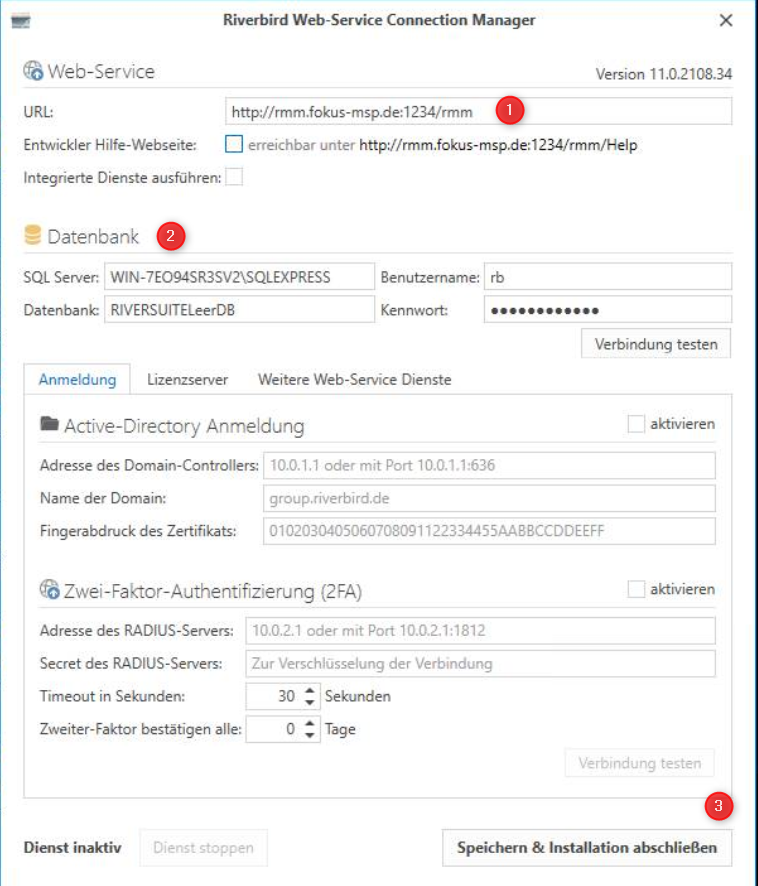Image resolution: width=758 pixels, height=886 pixels.
Task: Click Fingerabdruck des Zertifikats field
Action: (490, 531)
